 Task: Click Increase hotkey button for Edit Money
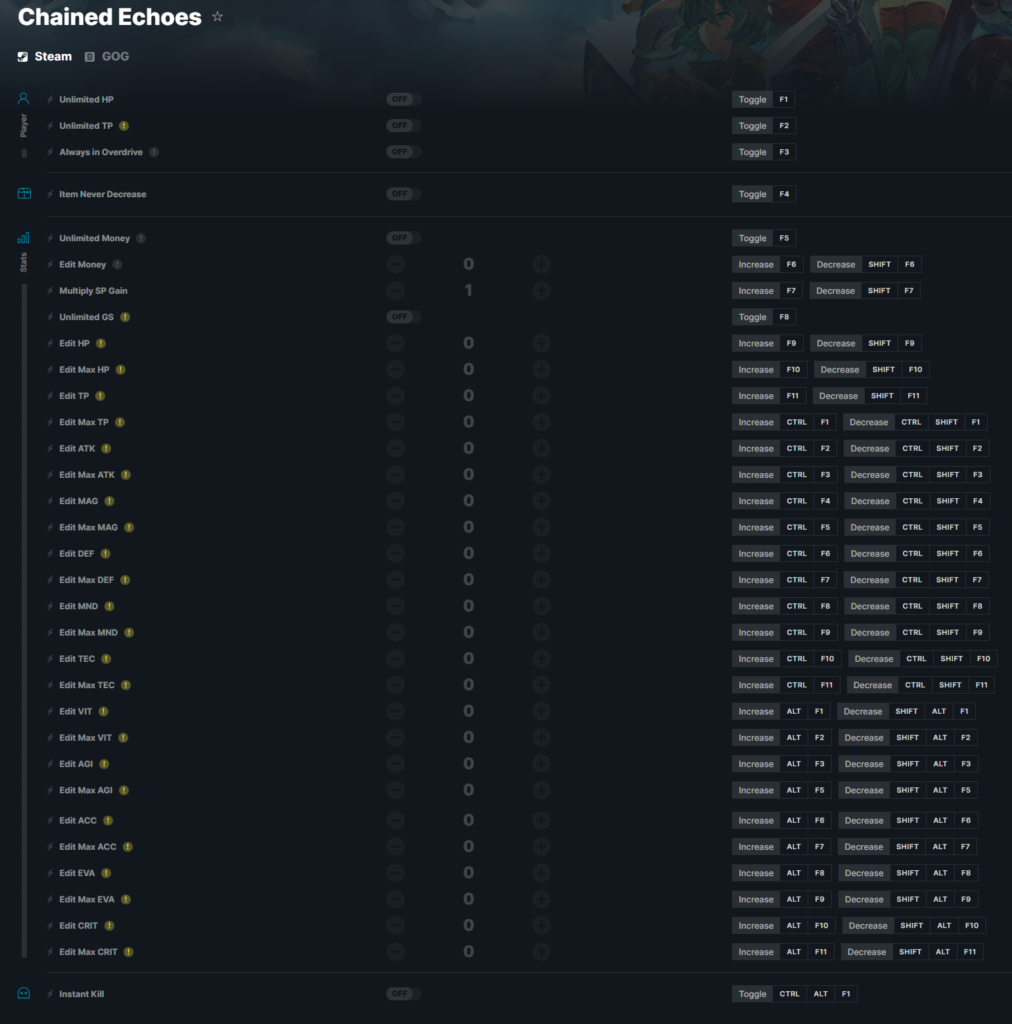point(755,264)
